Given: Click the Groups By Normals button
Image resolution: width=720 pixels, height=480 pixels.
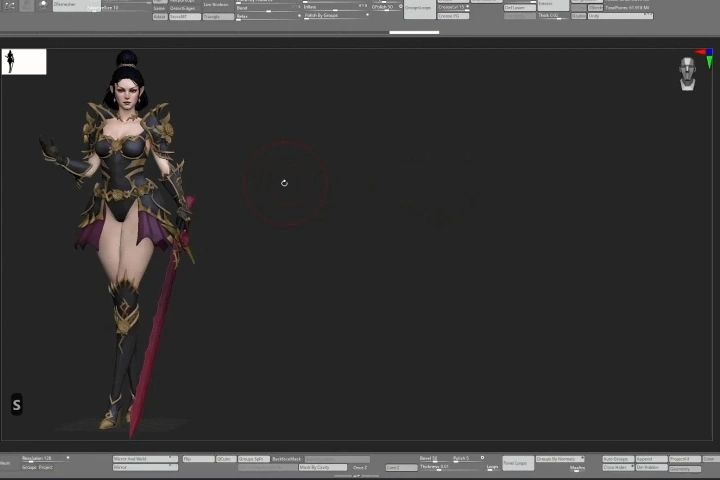Looking at the screenshot, I should pyautogui.click(x=560, y=459).
